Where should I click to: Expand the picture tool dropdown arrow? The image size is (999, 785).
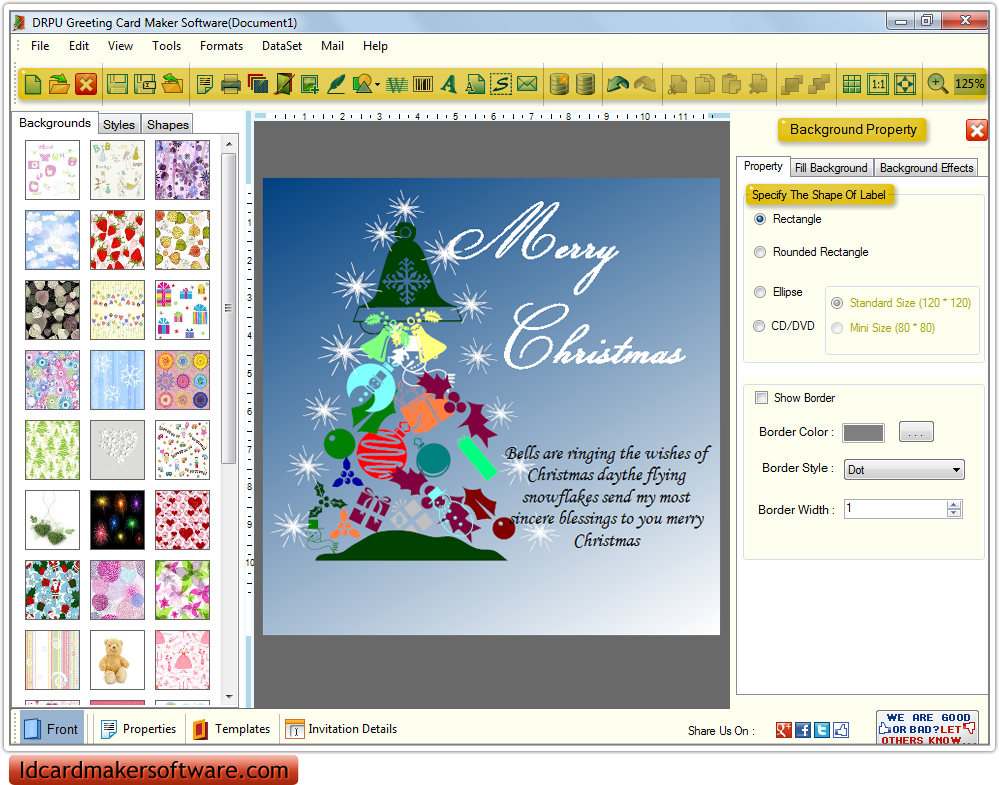pyautogui.click(x=377, y=86)
